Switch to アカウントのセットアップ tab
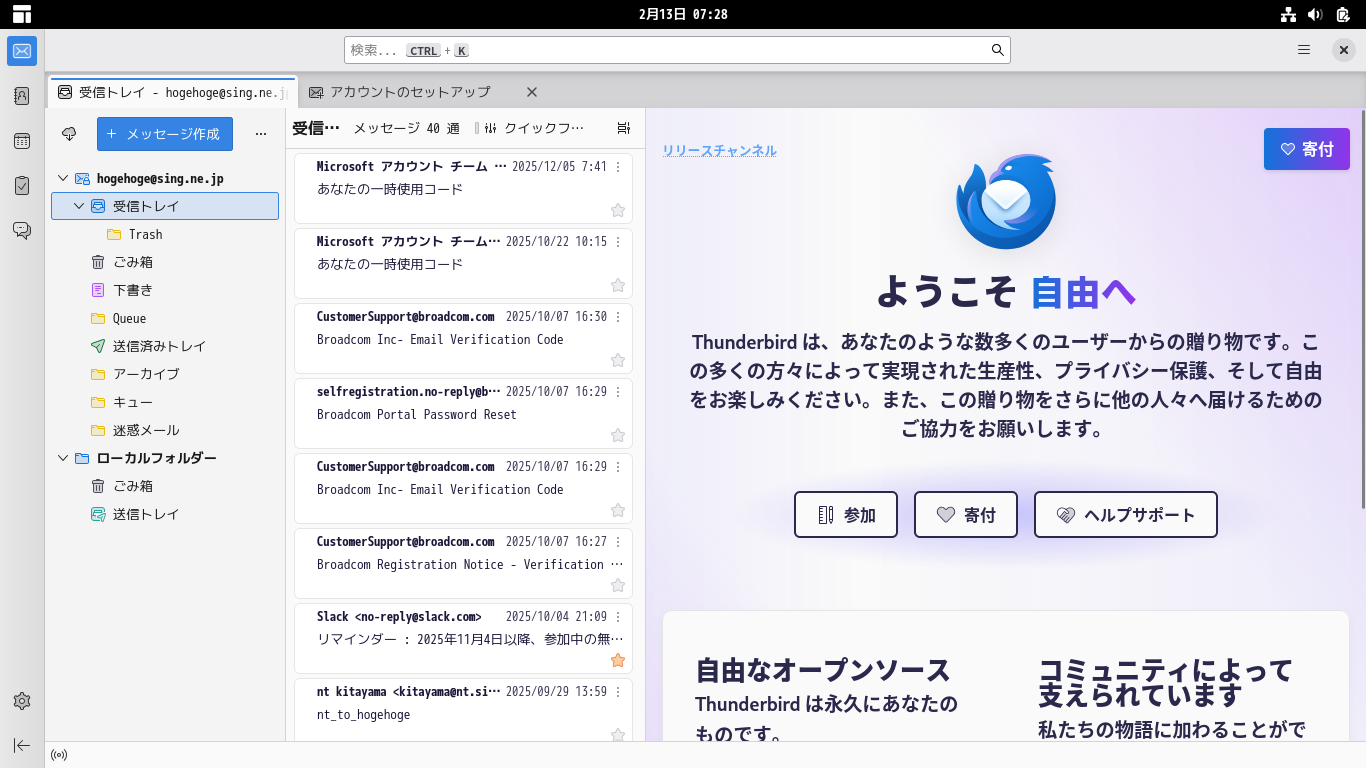Screen dimensions: 1366x768 coord(410,92)
